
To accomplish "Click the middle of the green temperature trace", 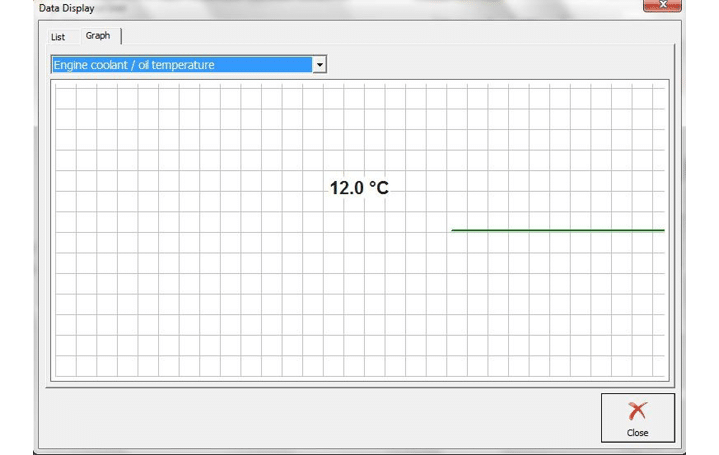I will [557, 230].
